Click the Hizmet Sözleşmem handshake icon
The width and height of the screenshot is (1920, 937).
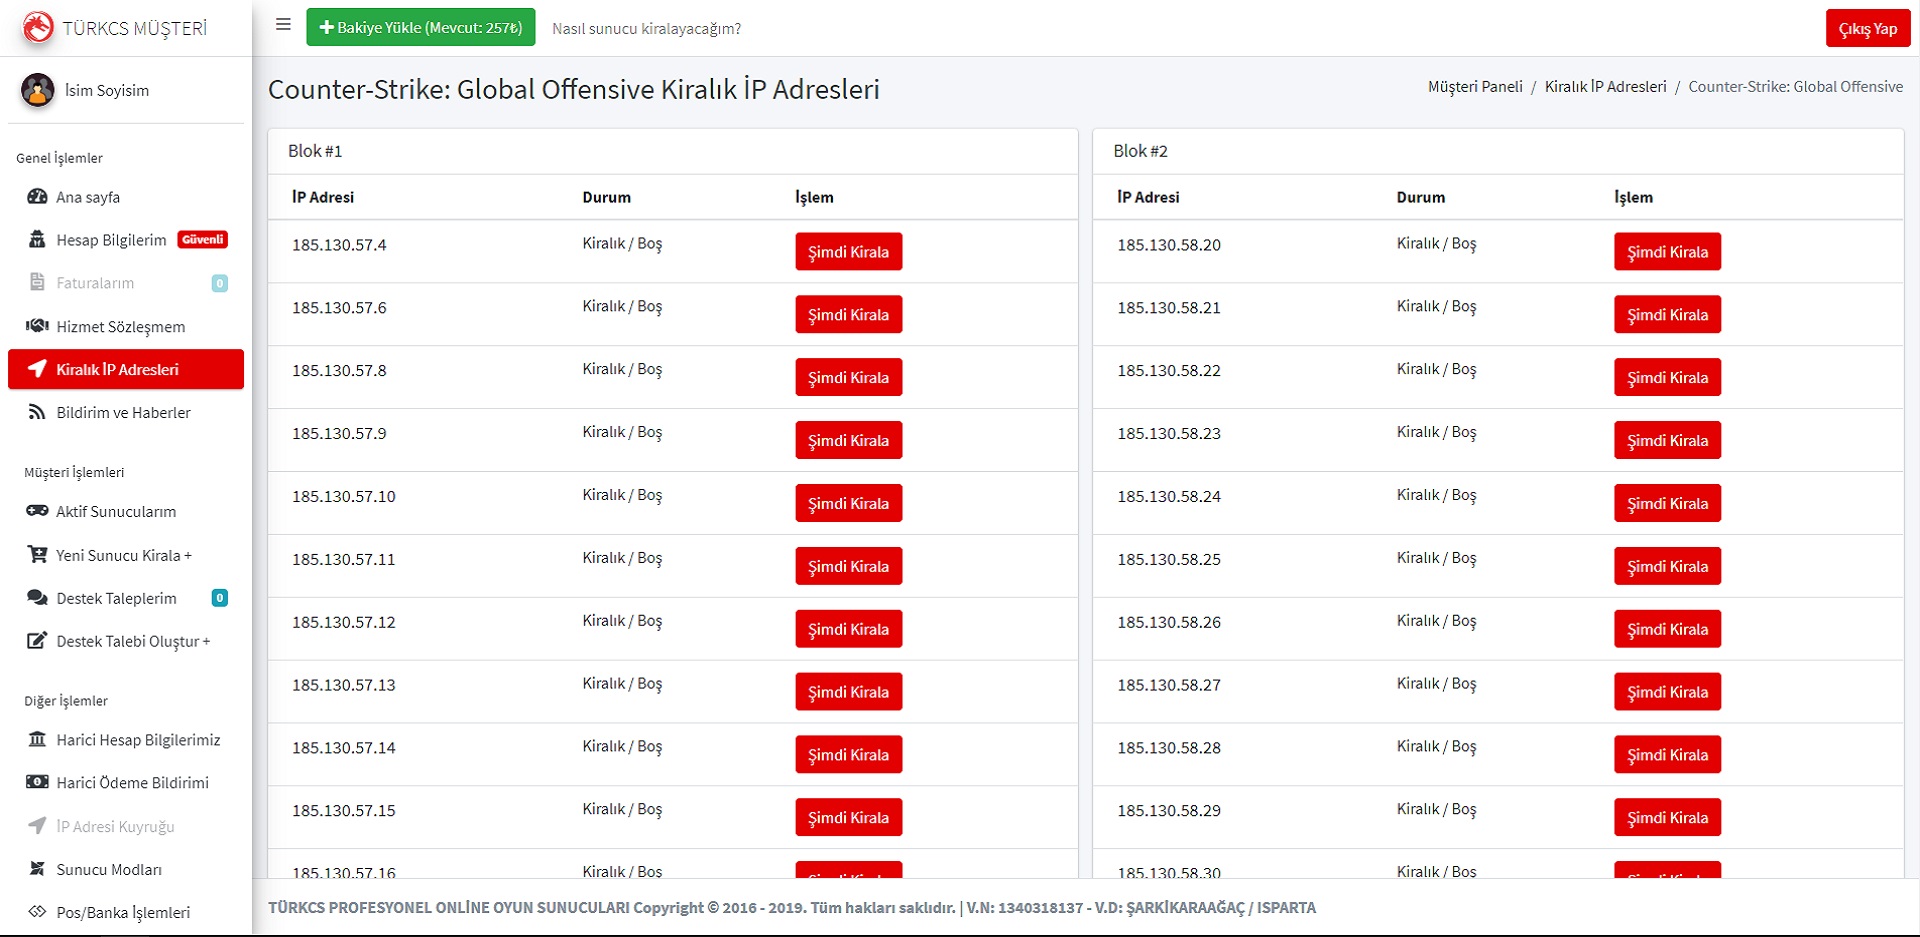click(x=37, y=326)
